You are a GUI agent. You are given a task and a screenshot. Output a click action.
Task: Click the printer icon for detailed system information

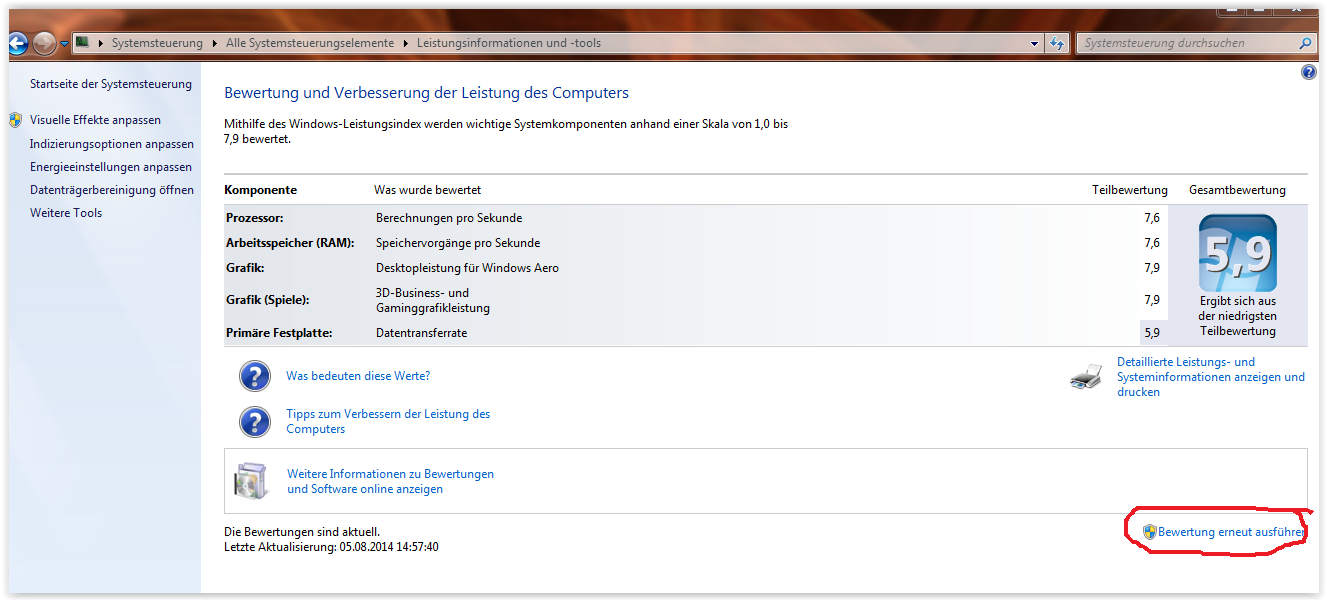point(1086,377)
